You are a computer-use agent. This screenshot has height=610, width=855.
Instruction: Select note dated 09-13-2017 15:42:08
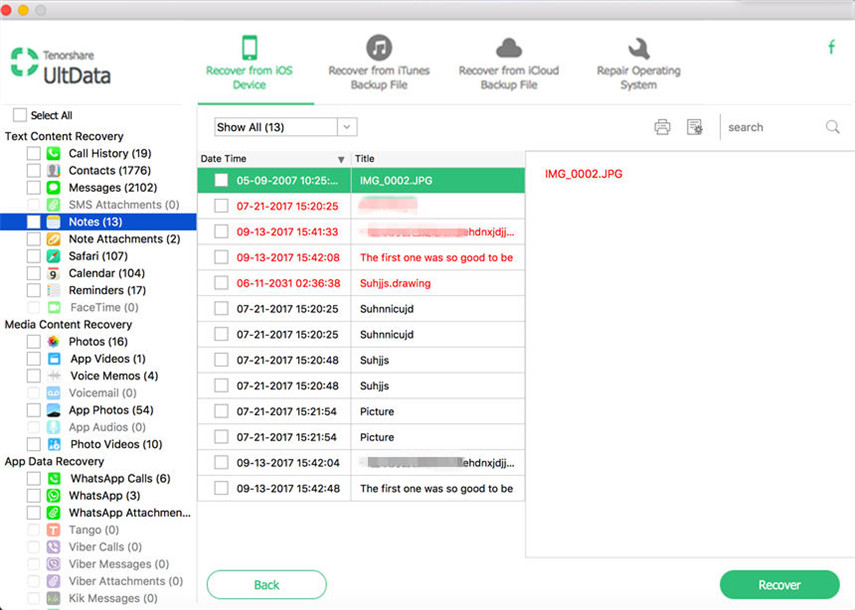click(361, 257)
